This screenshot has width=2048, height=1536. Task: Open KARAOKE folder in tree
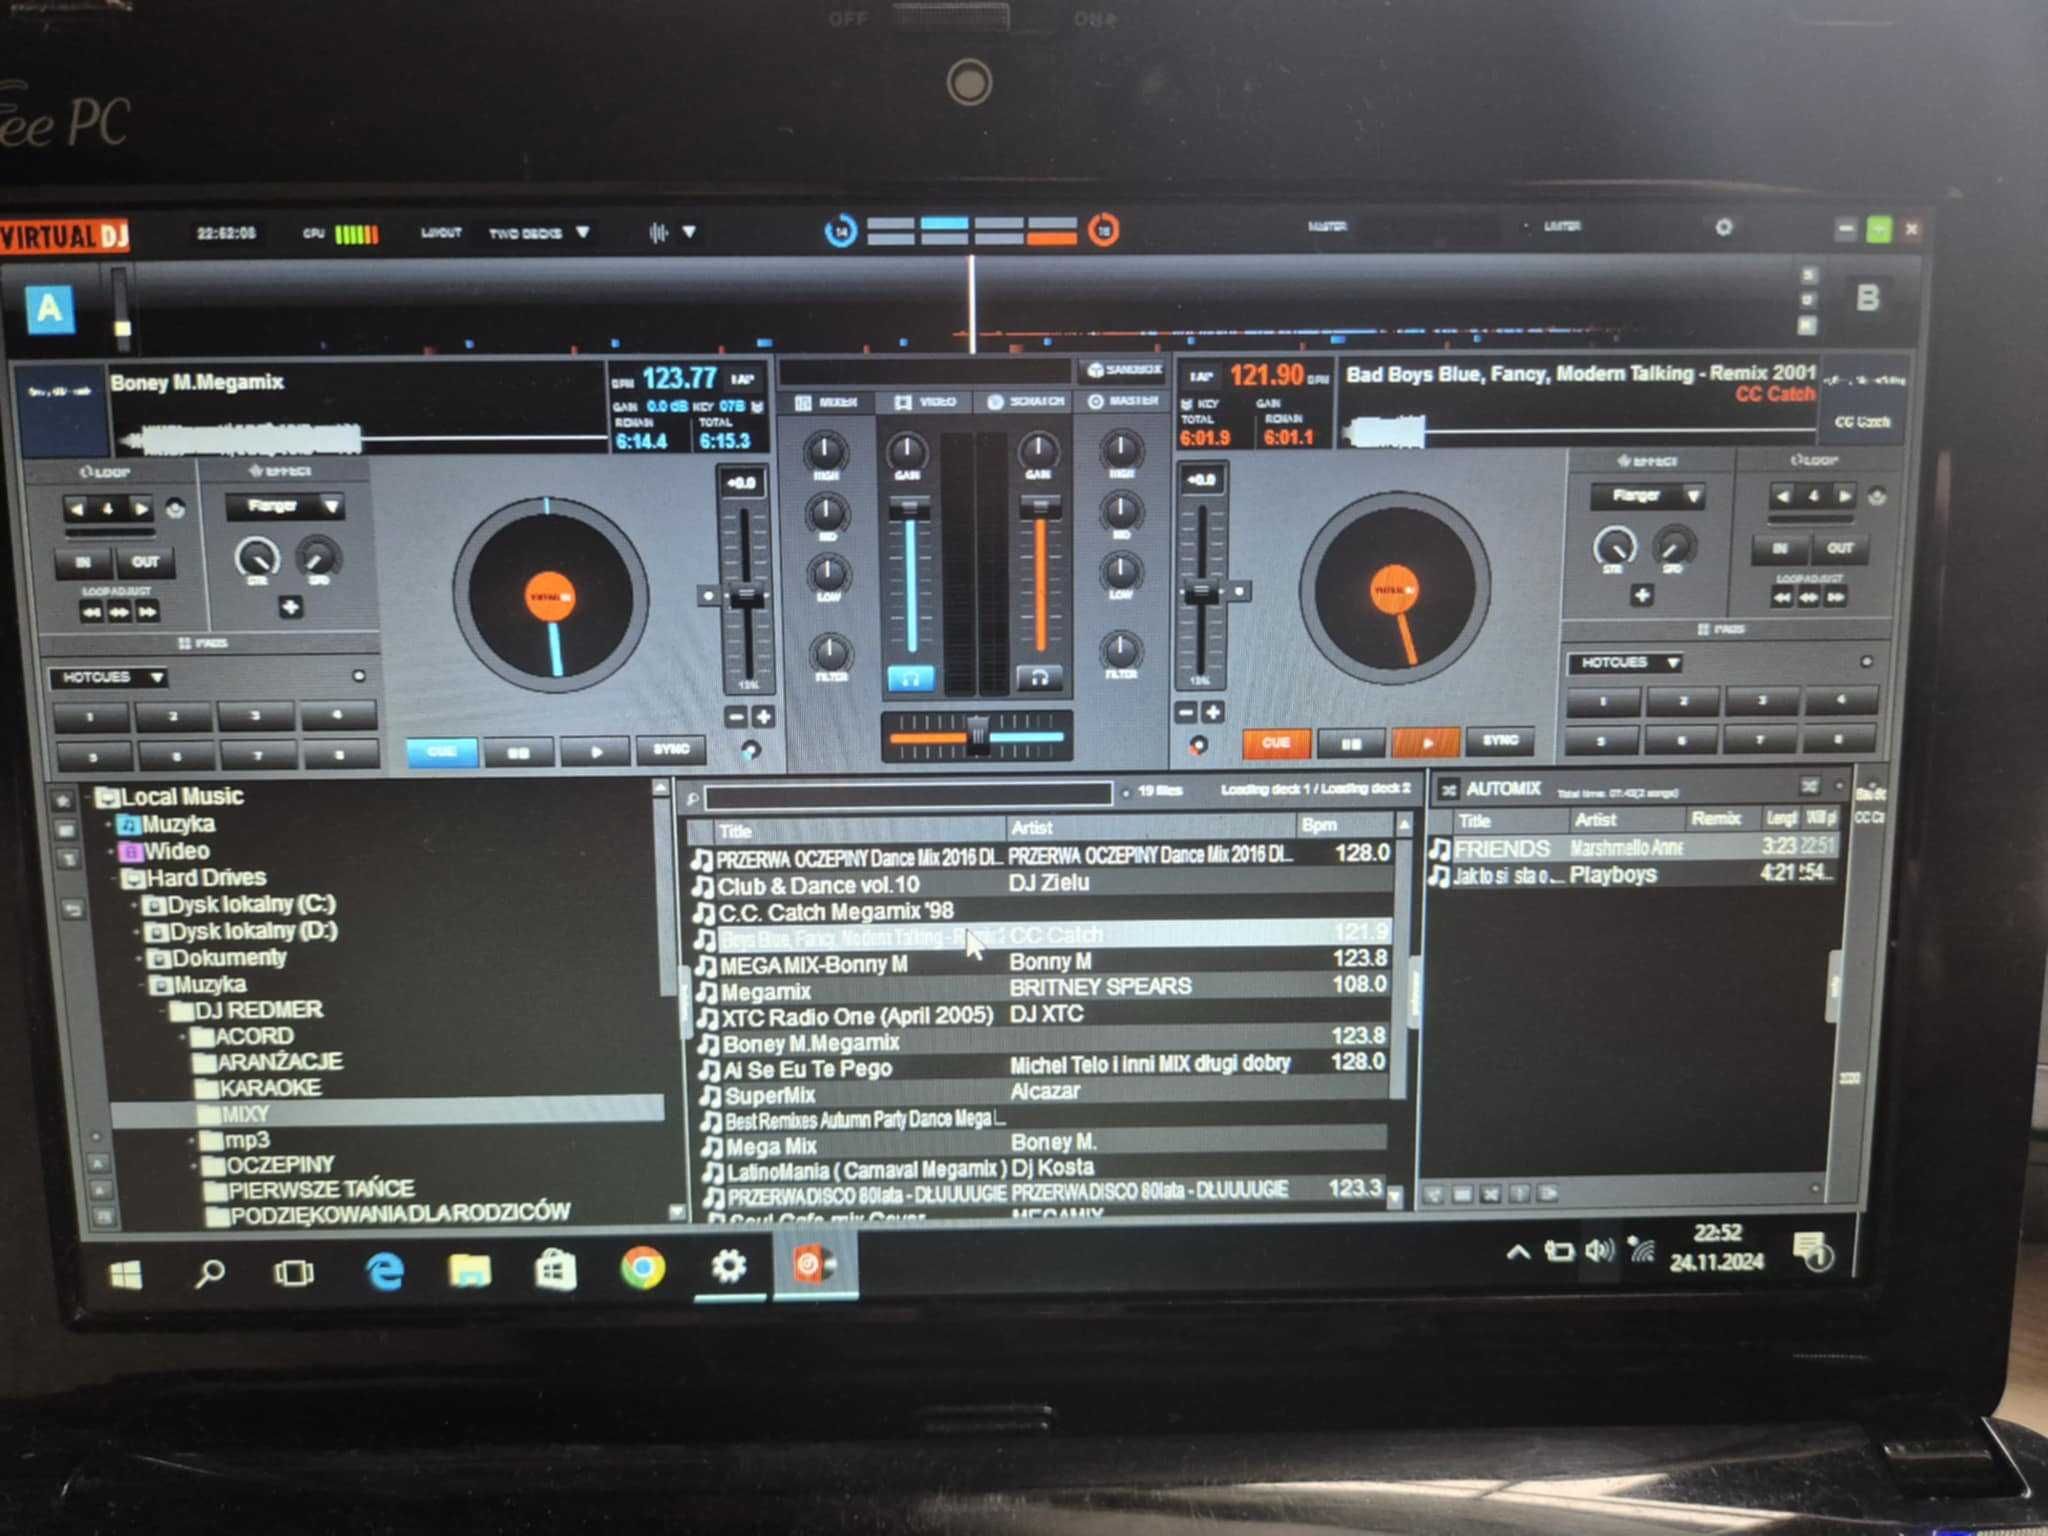pos(270,1088)
